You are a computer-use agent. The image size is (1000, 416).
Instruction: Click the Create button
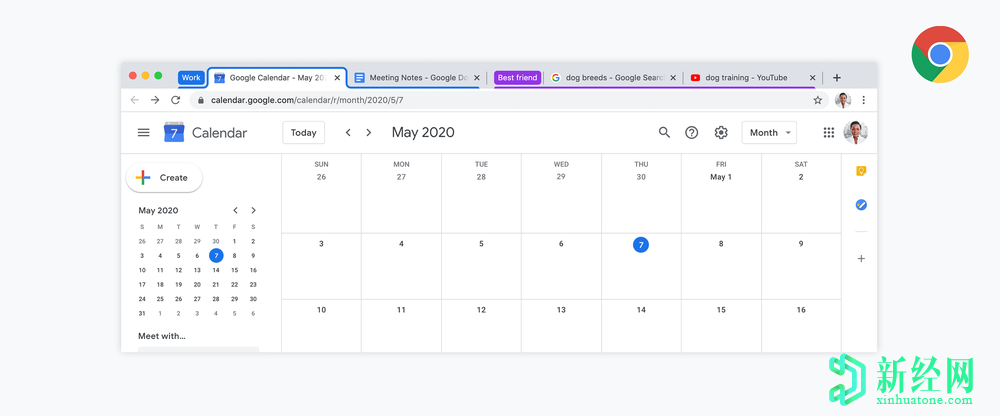click(164, 178)
